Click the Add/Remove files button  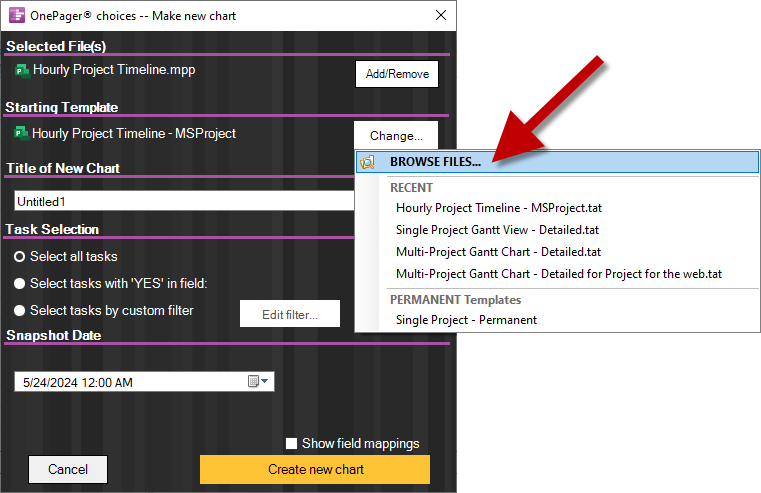click(397, 74)
